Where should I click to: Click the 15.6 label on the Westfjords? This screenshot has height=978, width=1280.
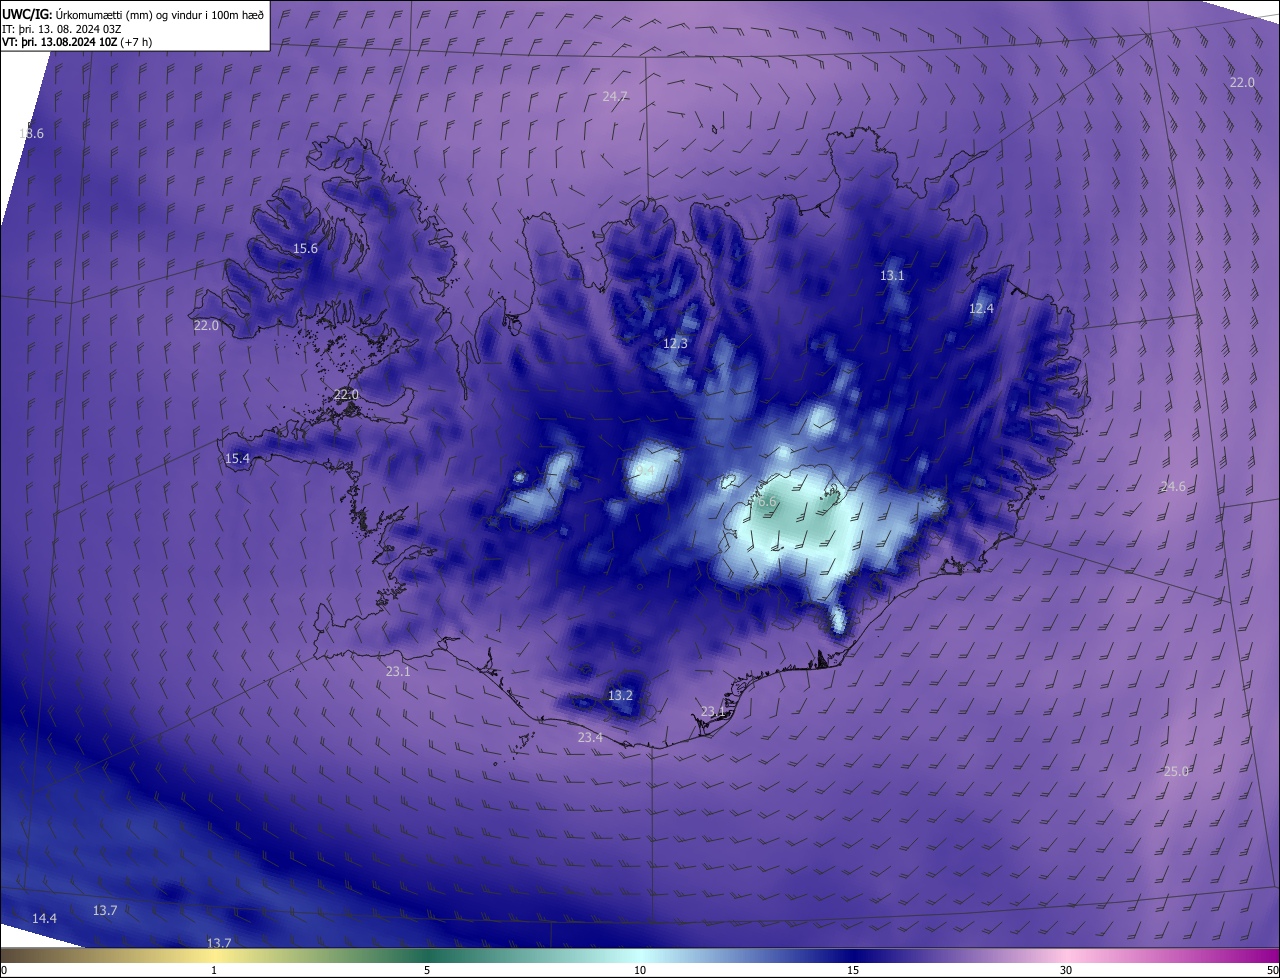click(x=305, y=249)
